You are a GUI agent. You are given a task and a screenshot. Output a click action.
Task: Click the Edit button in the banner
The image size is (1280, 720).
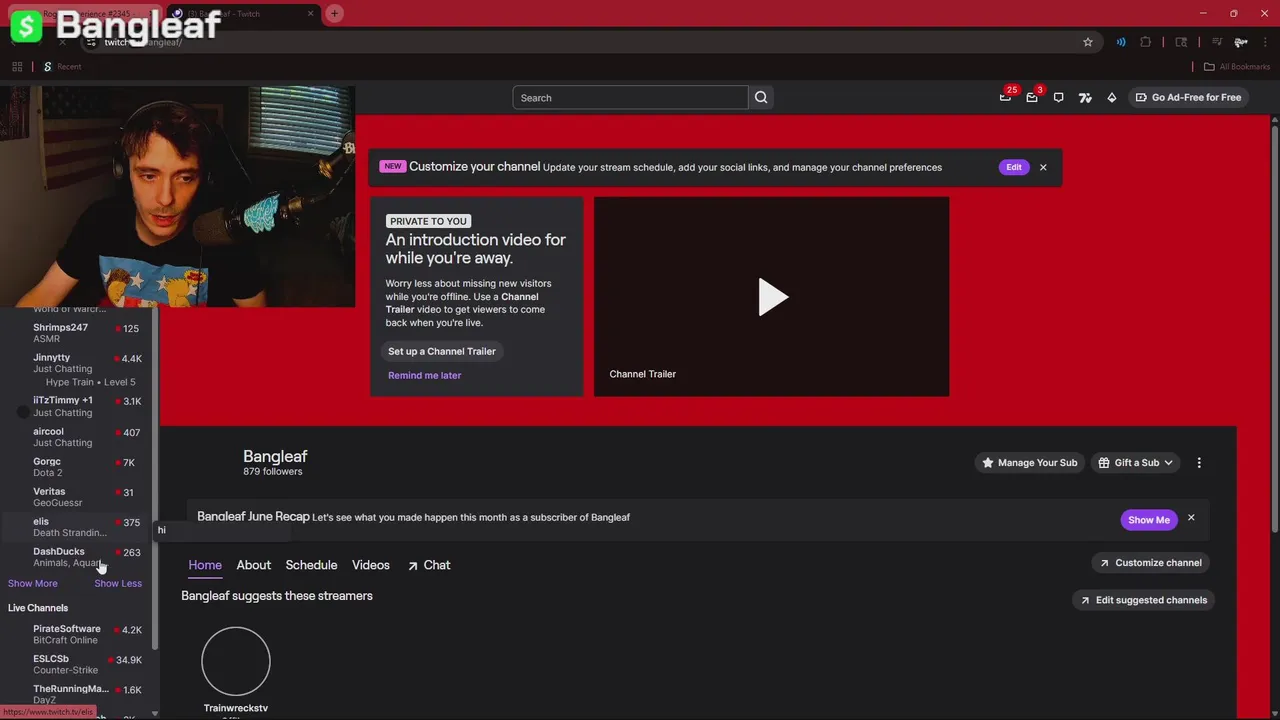point(1014,167)
